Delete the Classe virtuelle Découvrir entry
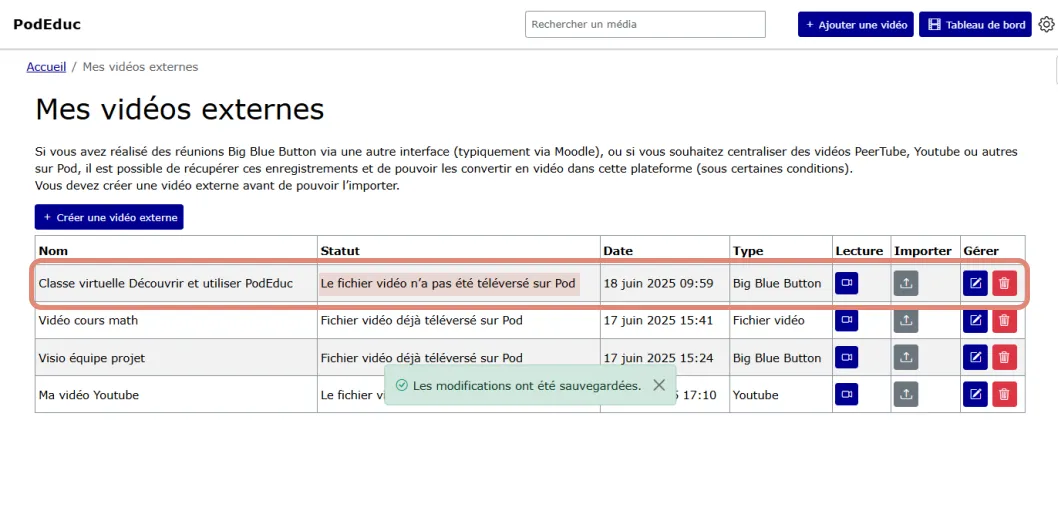The height and width of the screenshot is (520, 1058). [1004, 283]
